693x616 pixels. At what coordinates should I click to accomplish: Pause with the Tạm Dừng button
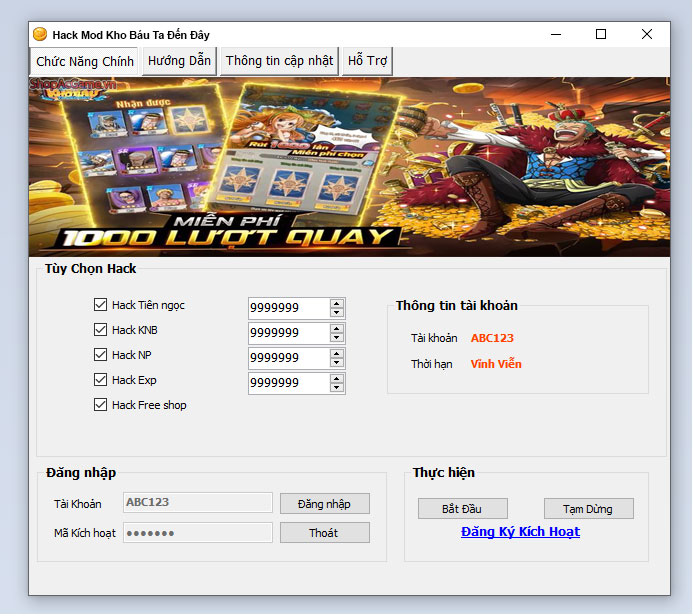(589, 509)
